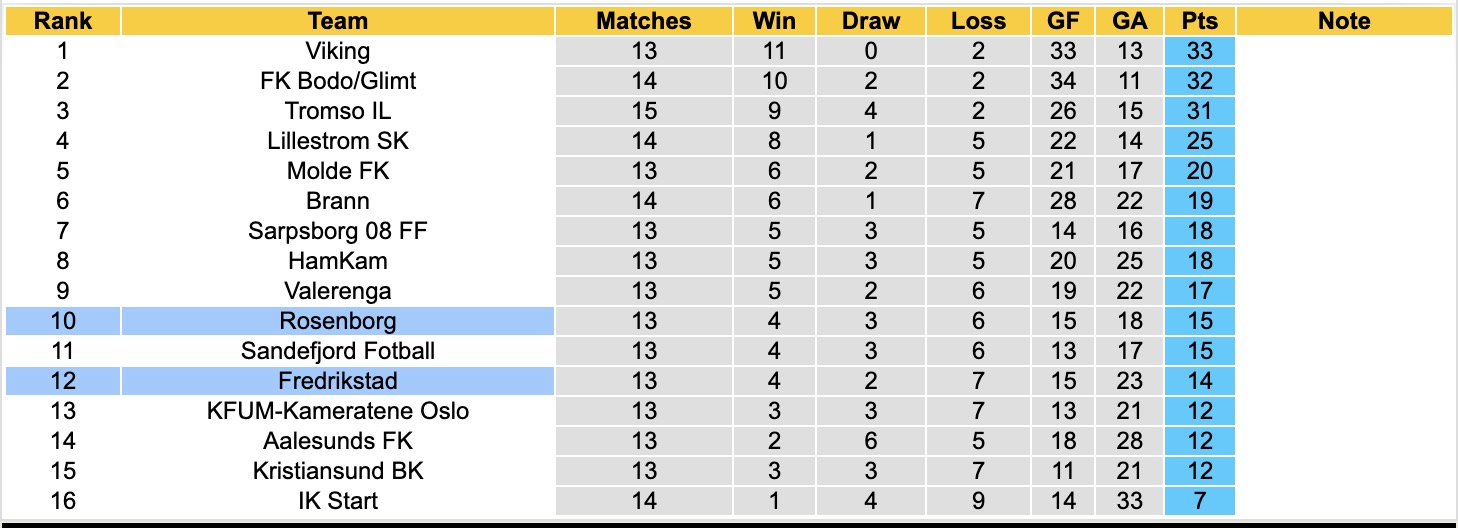Click the rank 10 highlighted cell
This screenshot has height=528, width=1458.
tap(63, 321)
